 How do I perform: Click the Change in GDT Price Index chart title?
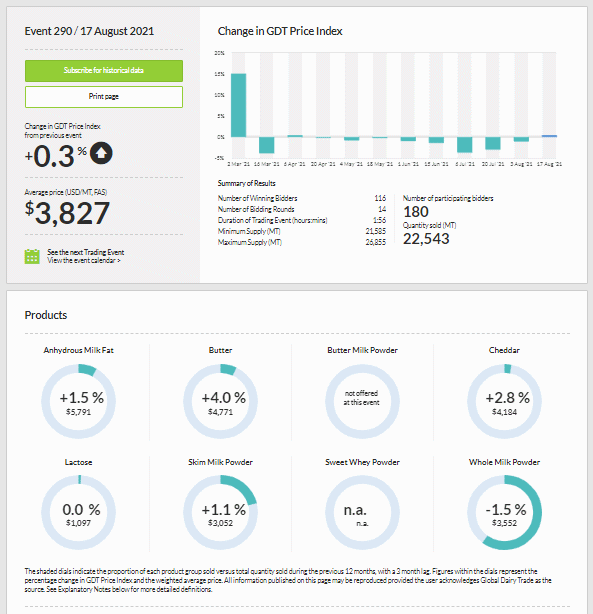(x=280, y=31)
